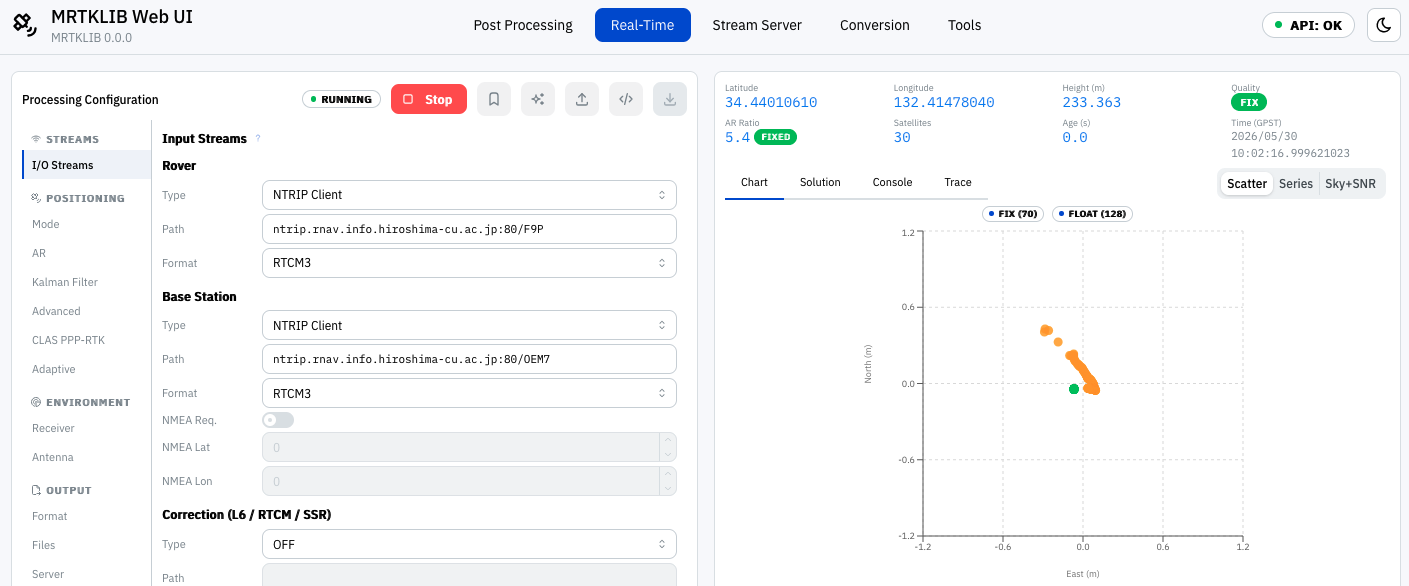Open the Base Station Type dropdown

pos(469,325)
